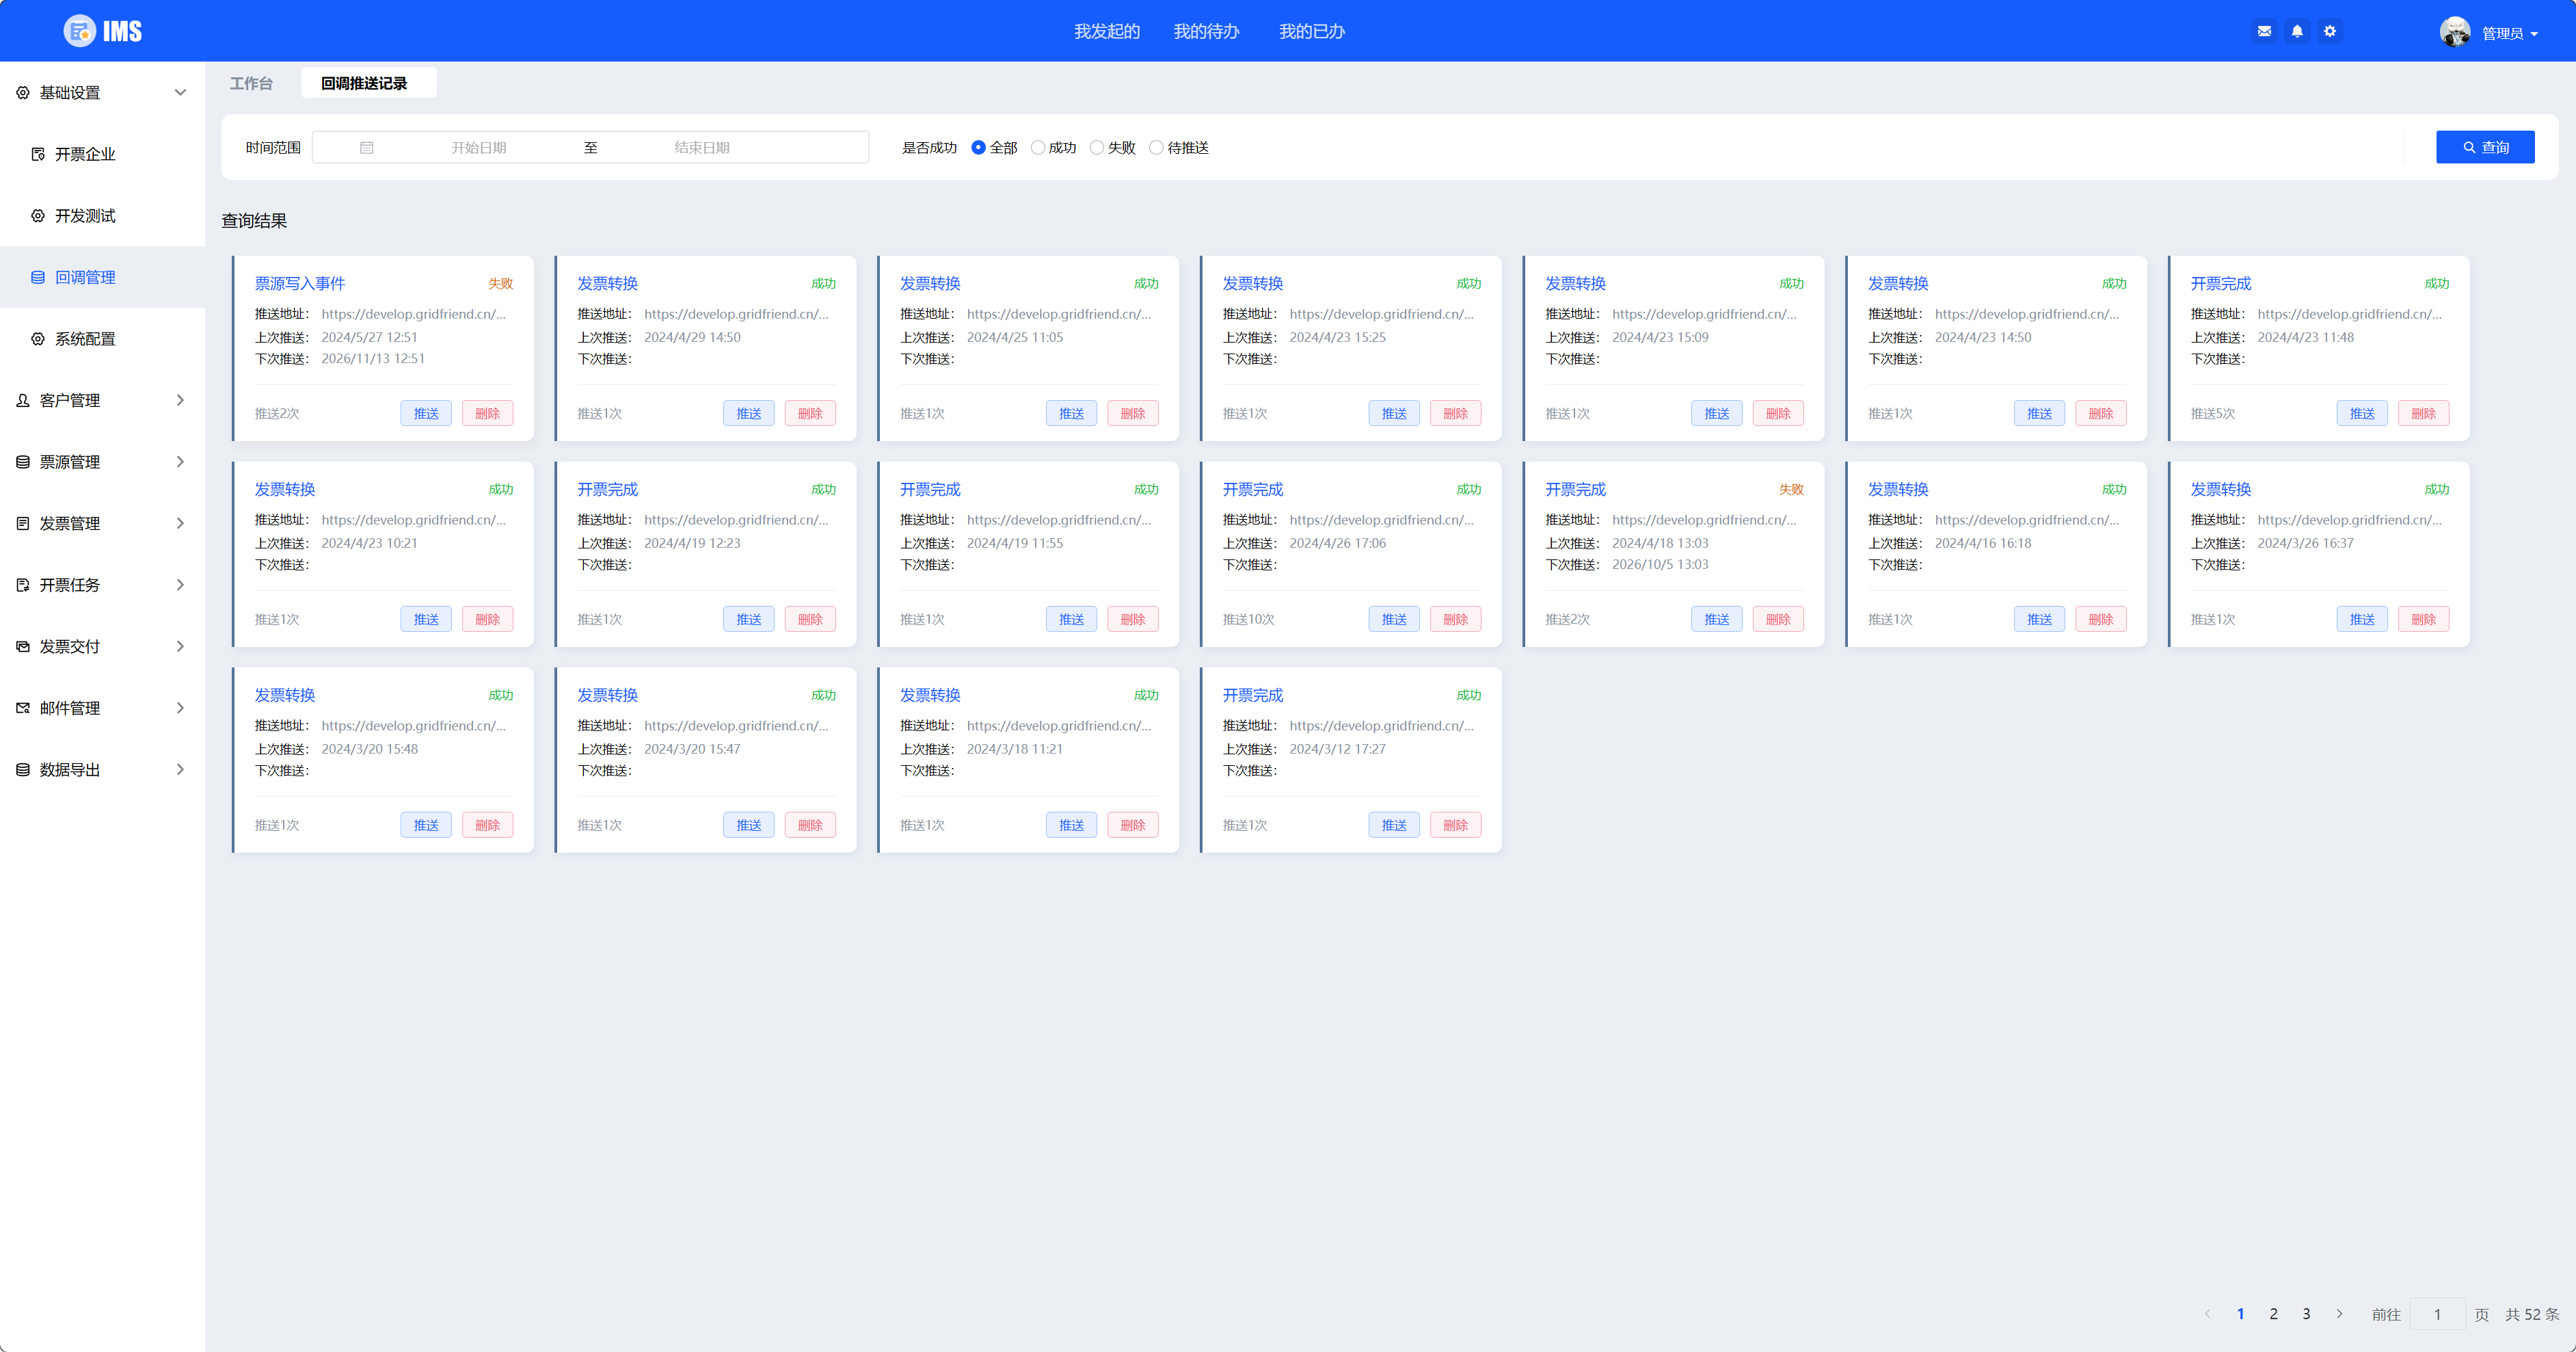The image size is (2576, 1352).
Task: Open the notification bell icon
Action: [x=2297, y=31]
